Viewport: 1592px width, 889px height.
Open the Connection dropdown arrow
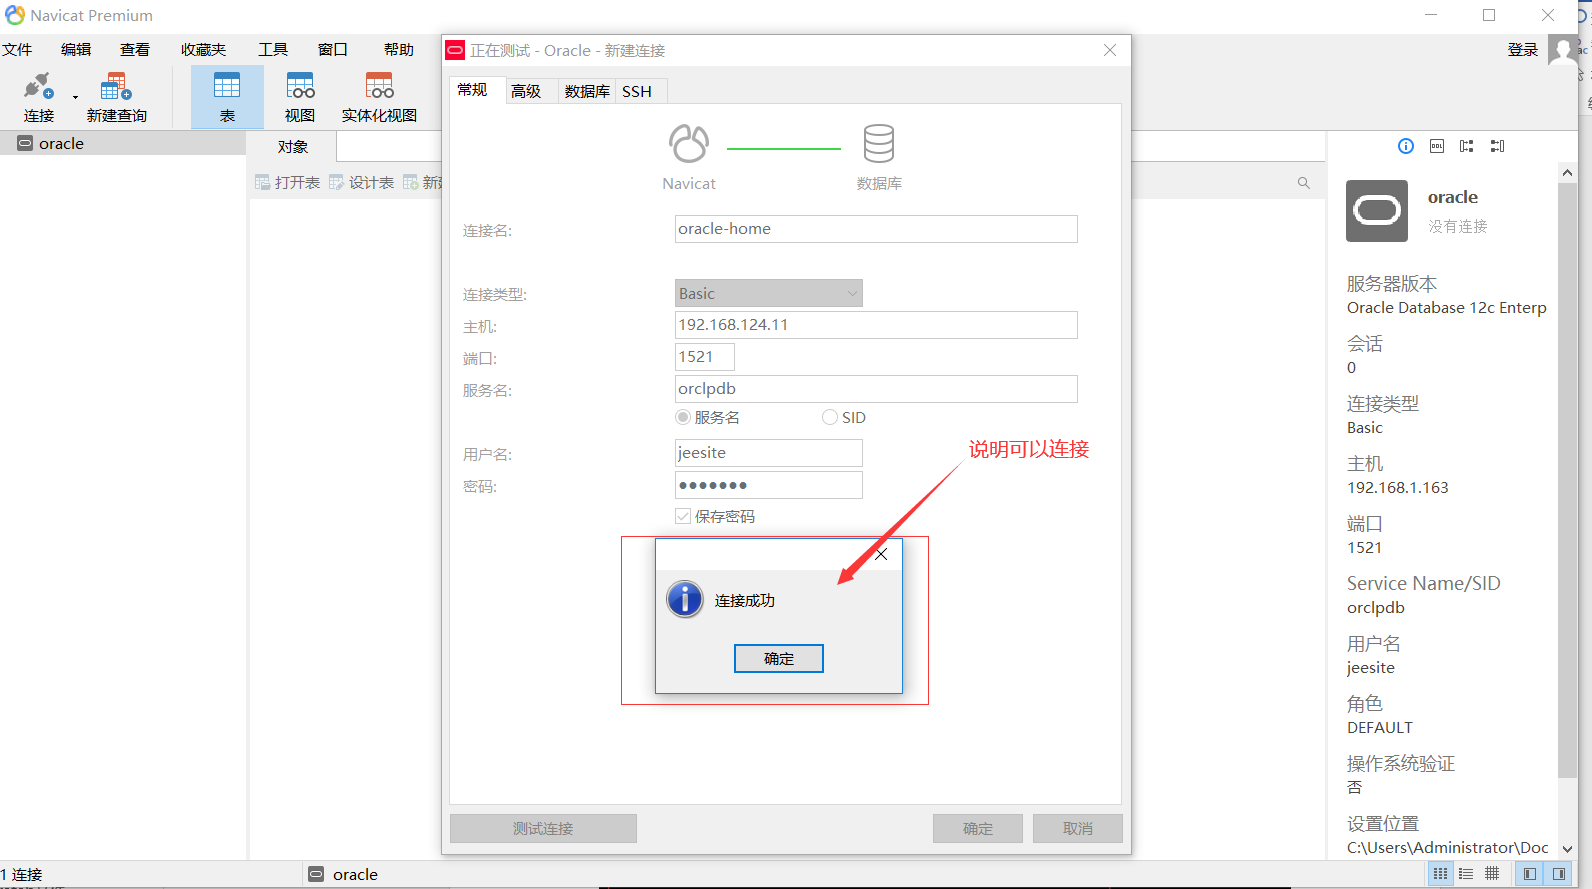75,98
